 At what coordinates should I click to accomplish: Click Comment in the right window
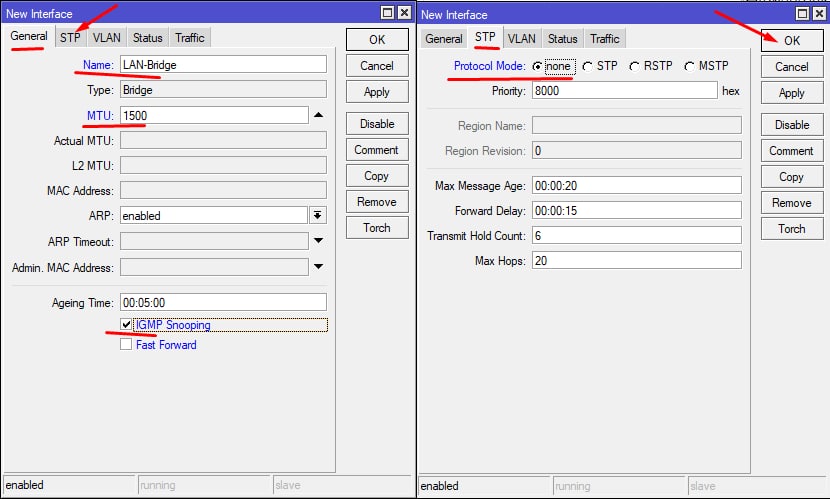coord(792,151)
